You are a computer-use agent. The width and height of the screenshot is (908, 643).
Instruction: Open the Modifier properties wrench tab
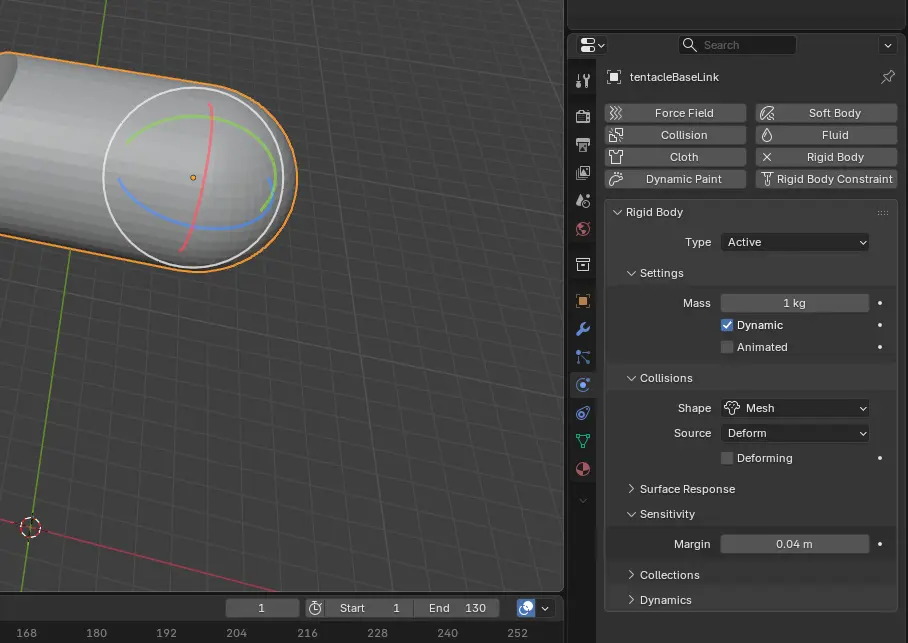coord(583,329)
